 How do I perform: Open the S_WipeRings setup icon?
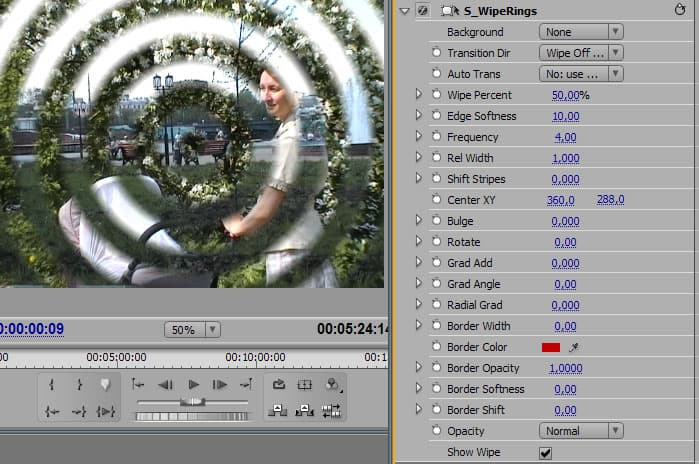450,11
